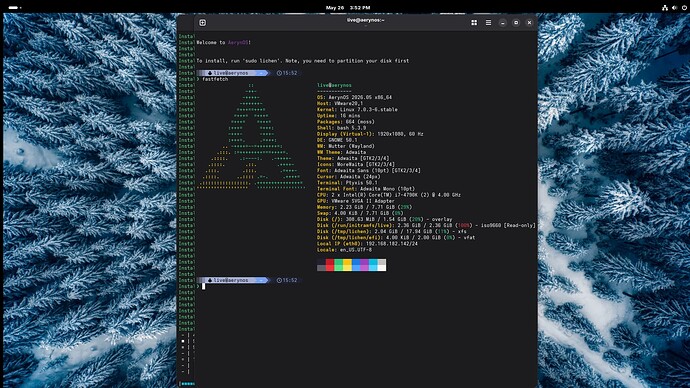Viewport: 690px width, 388px height.
Task: Click the blue color block in fastfetch output
Action: pyautogui.click(x=356, y=265)
